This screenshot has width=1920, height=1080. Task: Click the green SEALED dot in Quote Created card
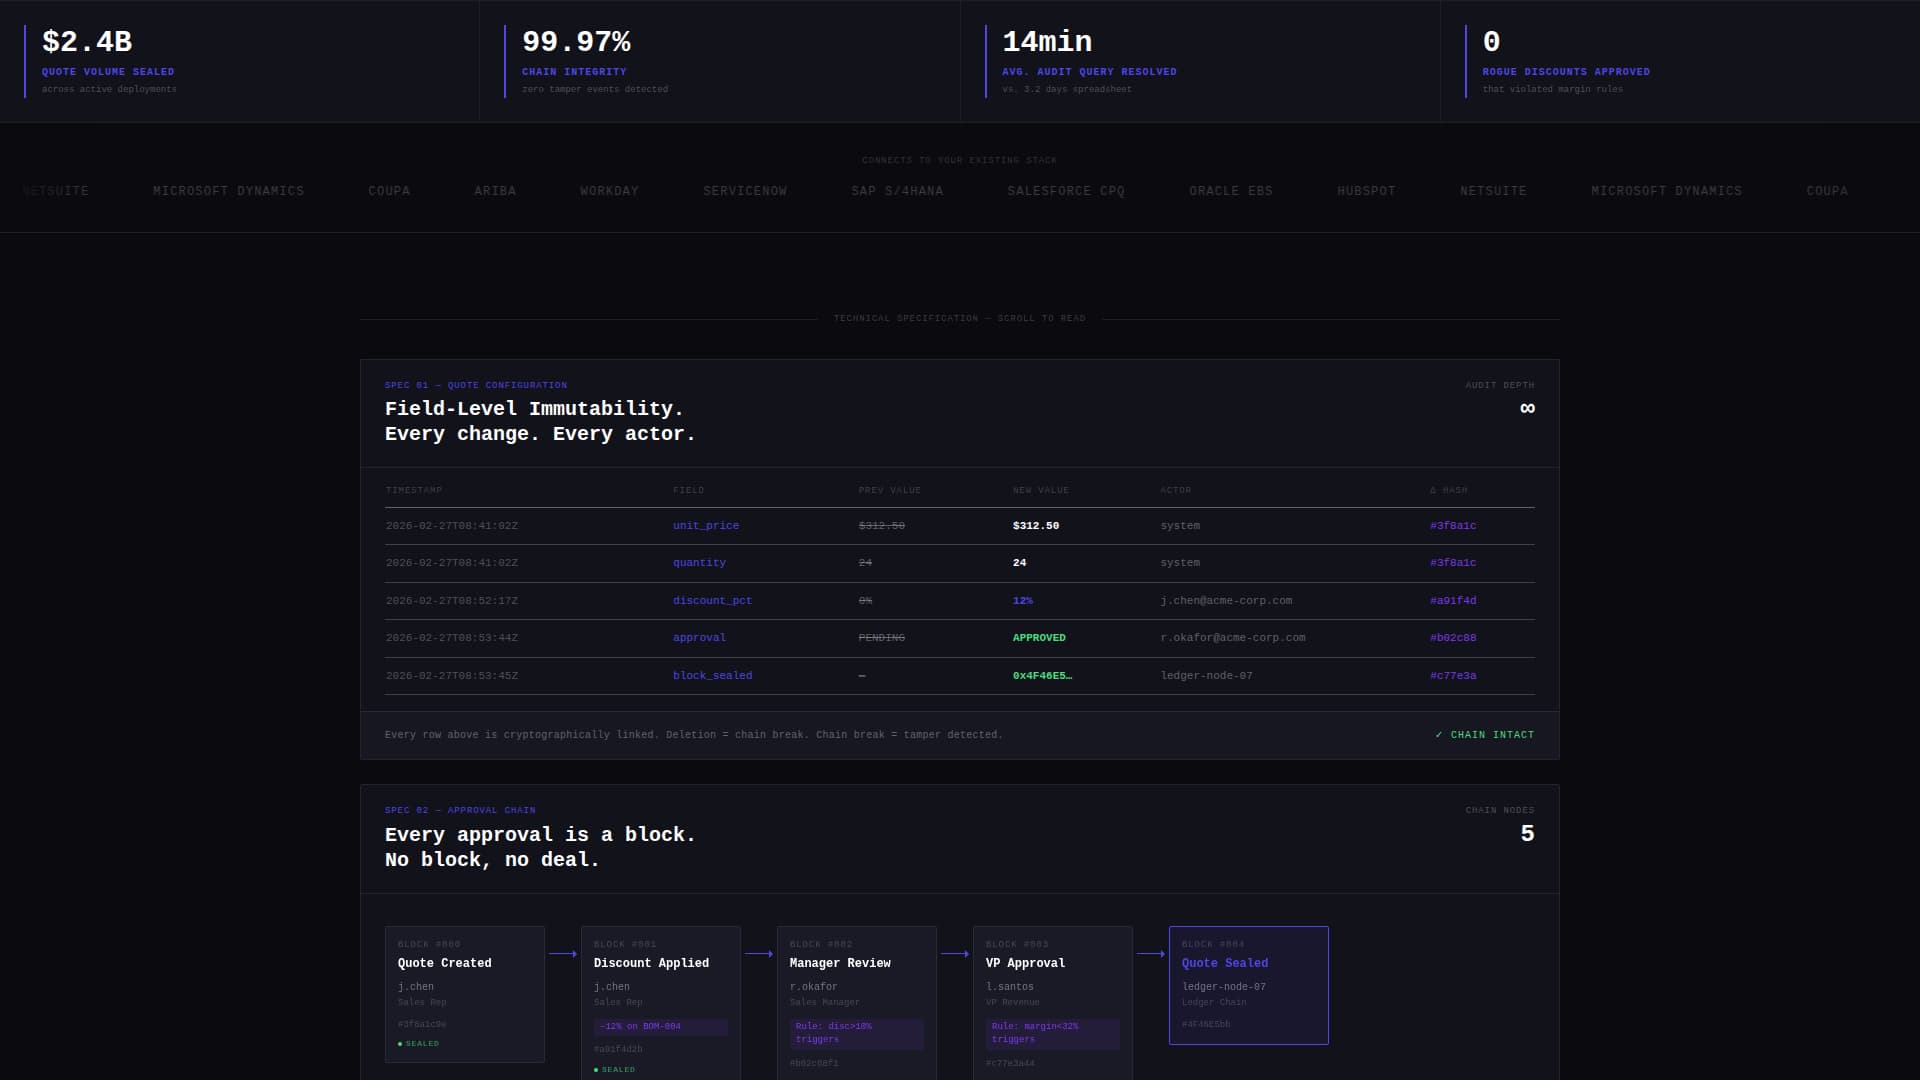point(400,1044)
